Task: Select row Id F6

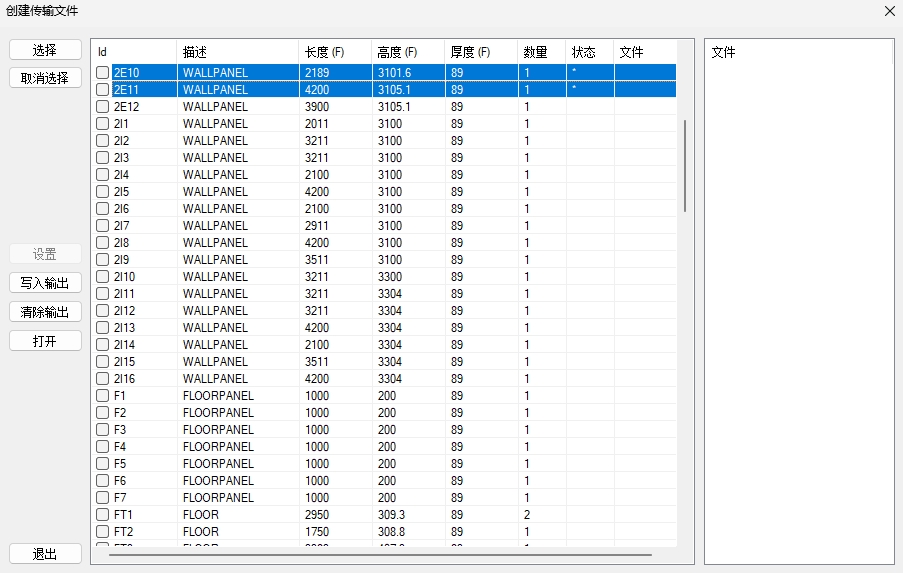Action: pos(120,480)
